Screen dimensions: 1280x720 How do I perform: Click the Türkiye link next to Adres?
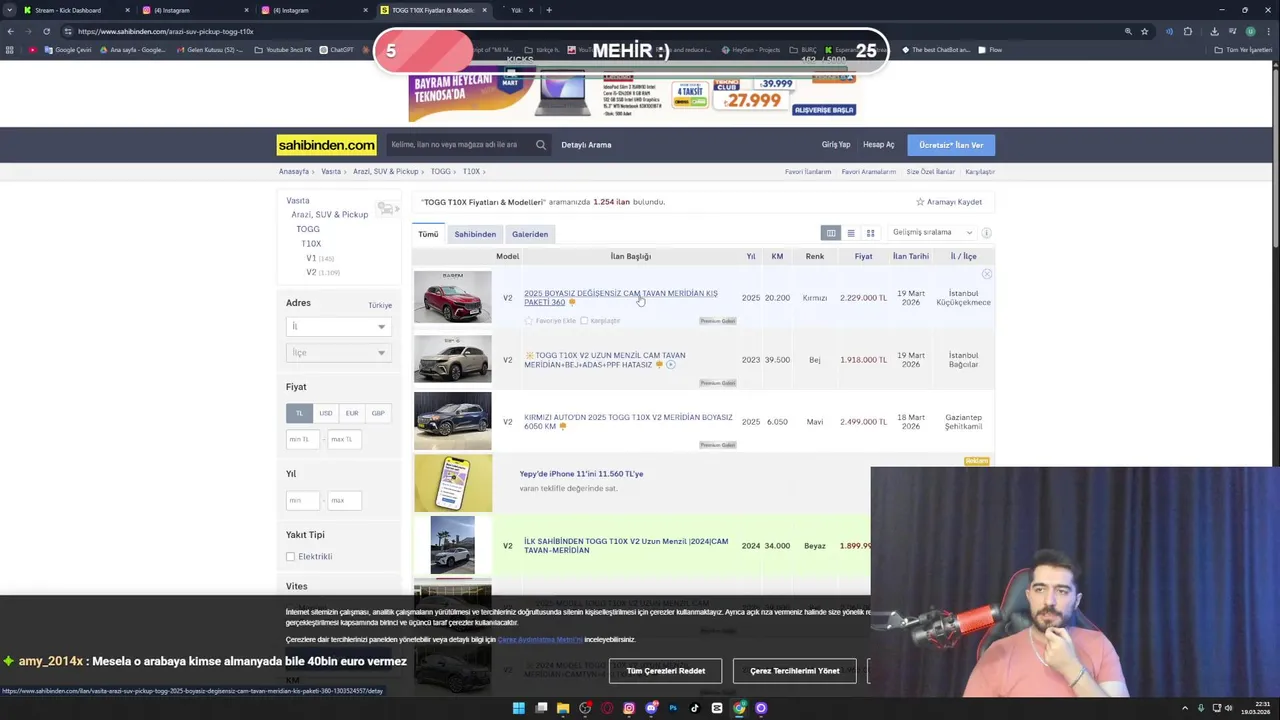(380, 305)
